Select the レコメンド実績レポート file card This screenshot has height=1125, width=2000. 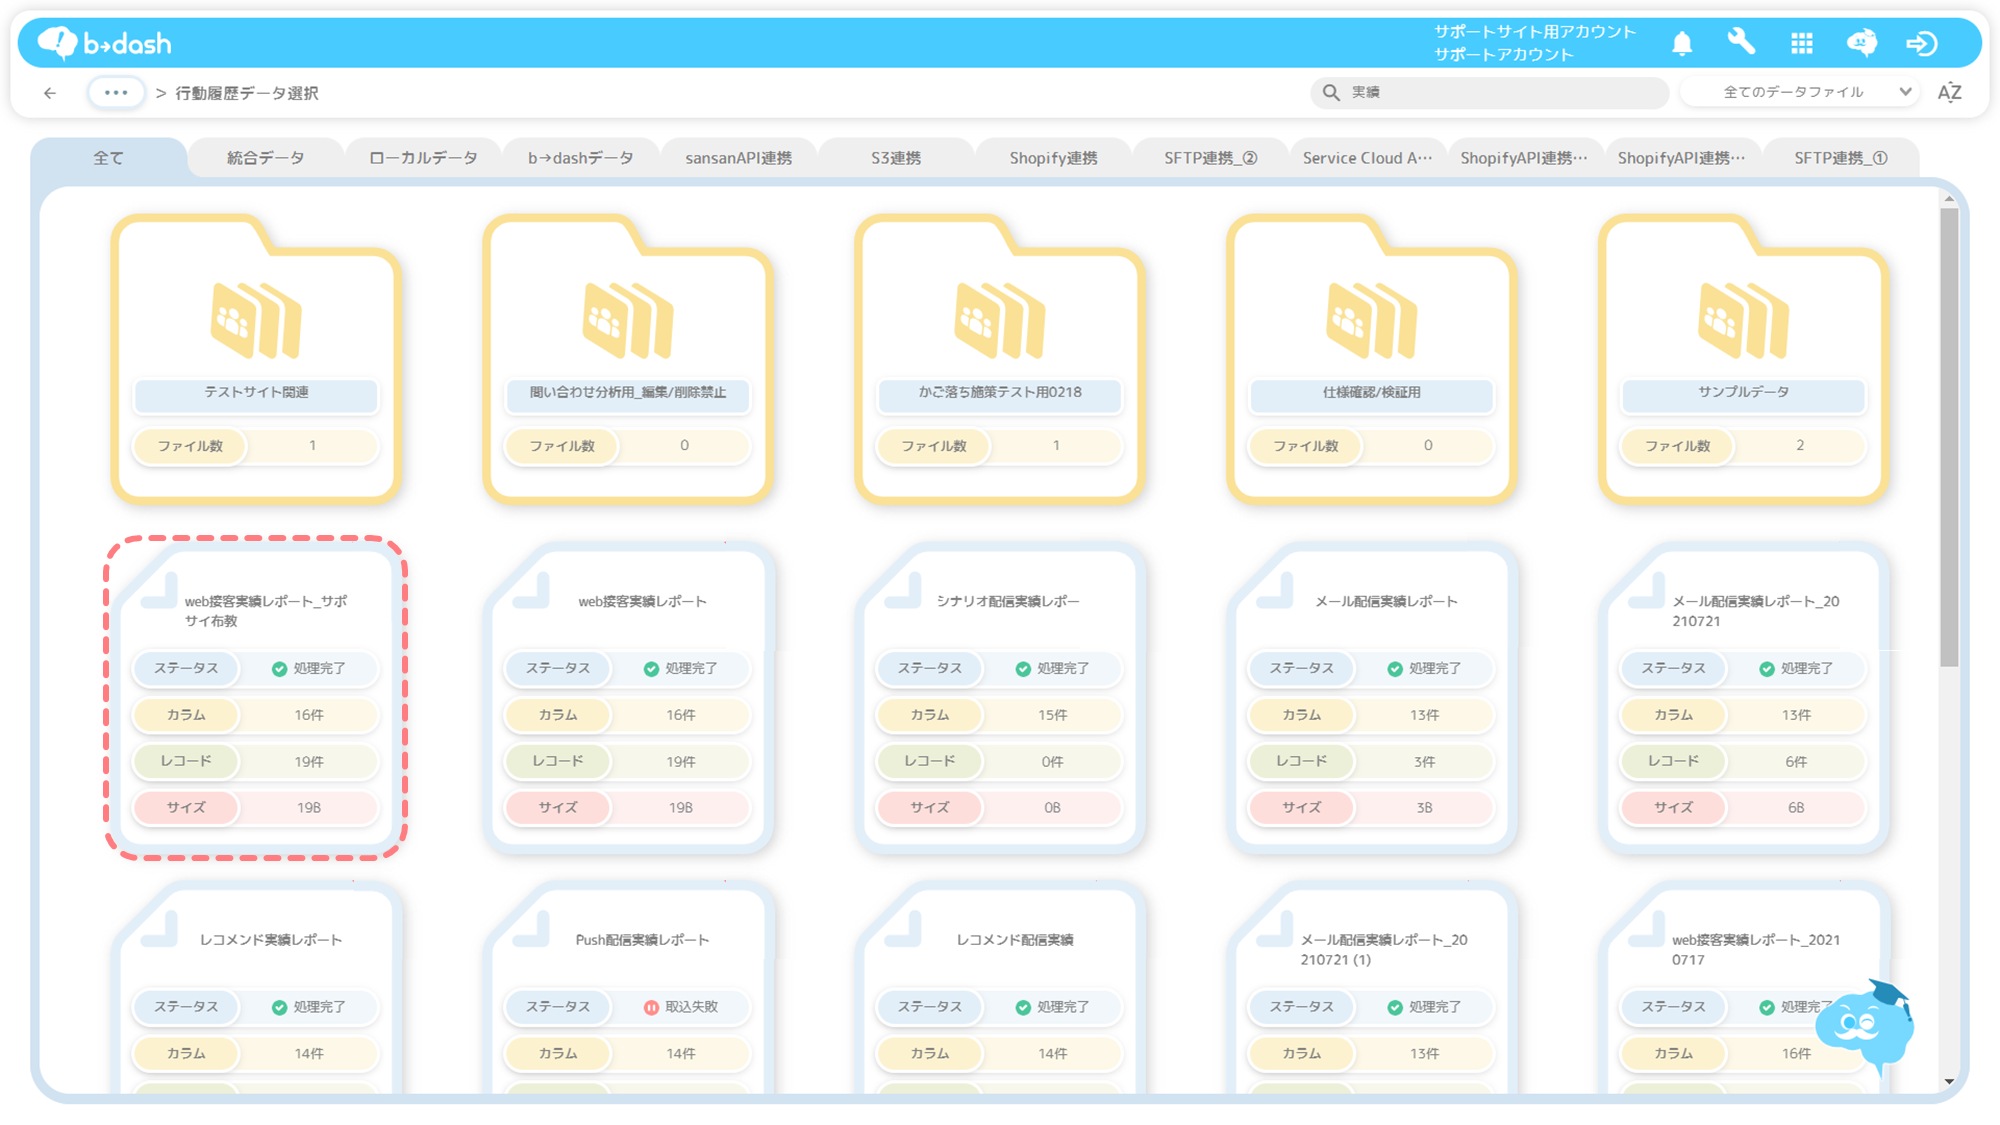pyautogui.click(x=256, y=988)
